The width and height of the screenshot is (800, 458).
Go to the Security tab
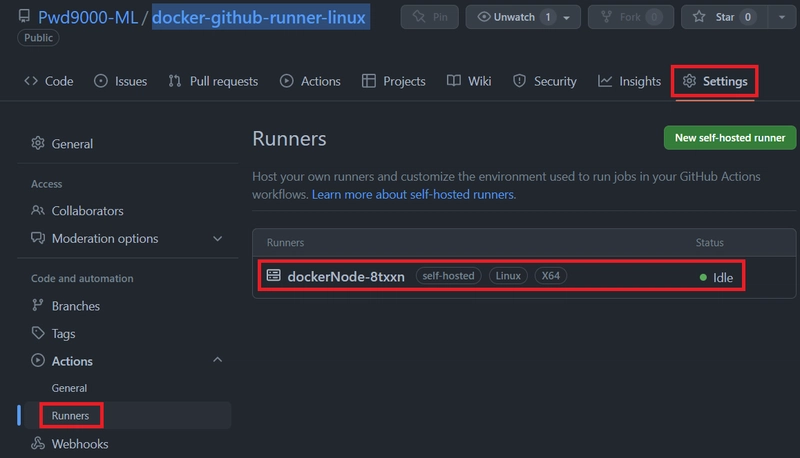tap(544, 81)
